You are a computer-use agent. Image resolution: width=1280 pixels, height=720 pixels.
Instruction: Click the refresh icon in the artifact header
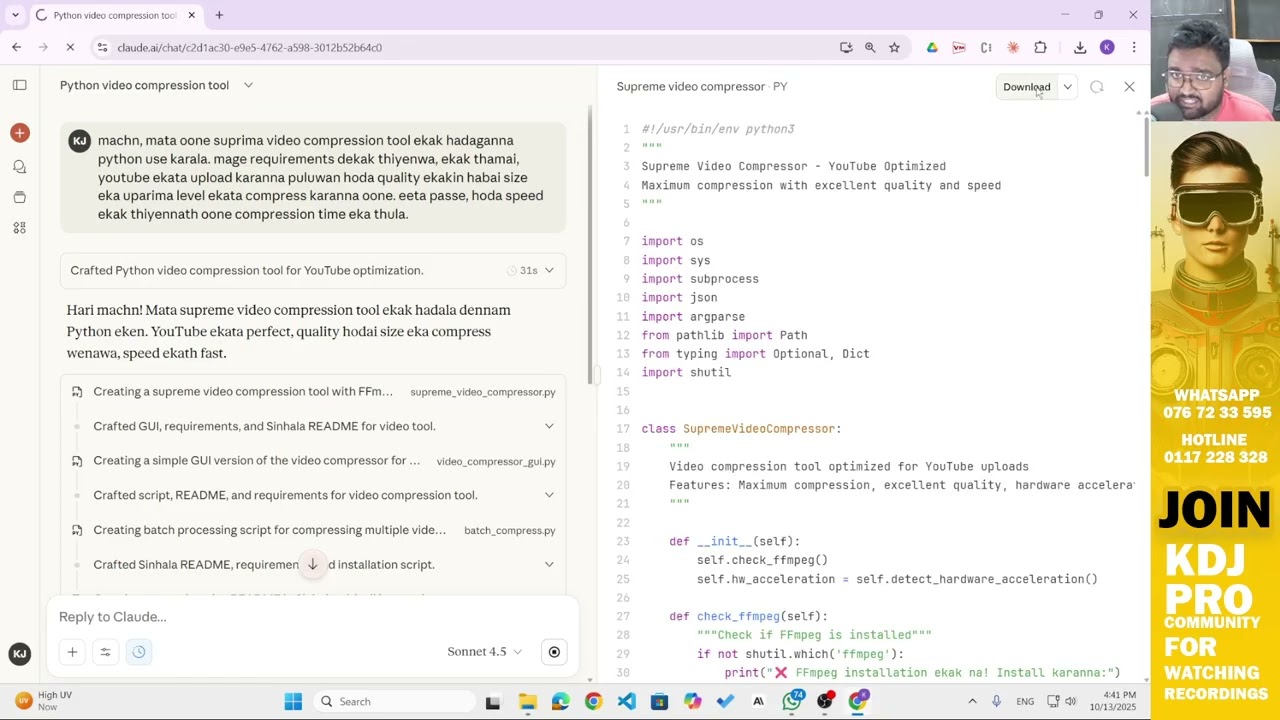point(1097,87)
